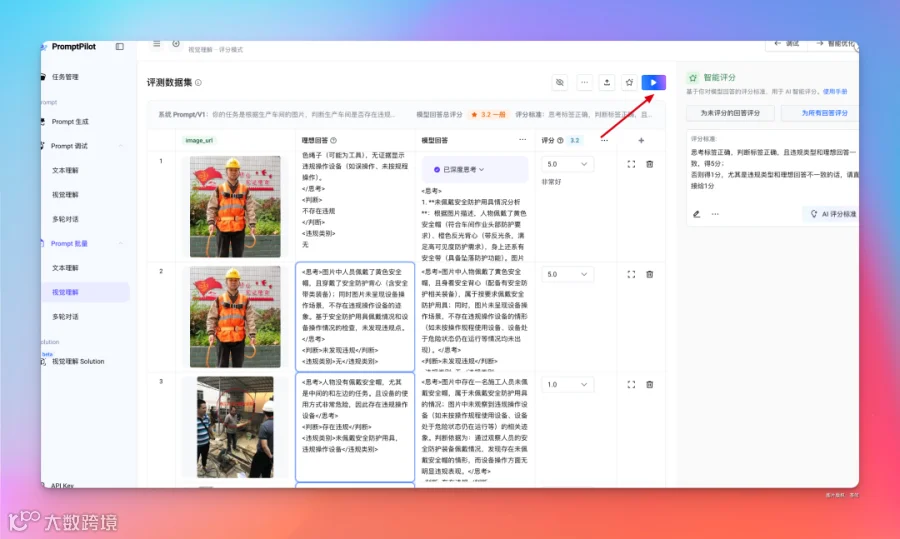Click the image_url column tag
Viewport: 900px width, 539px height.
[199, 140]
